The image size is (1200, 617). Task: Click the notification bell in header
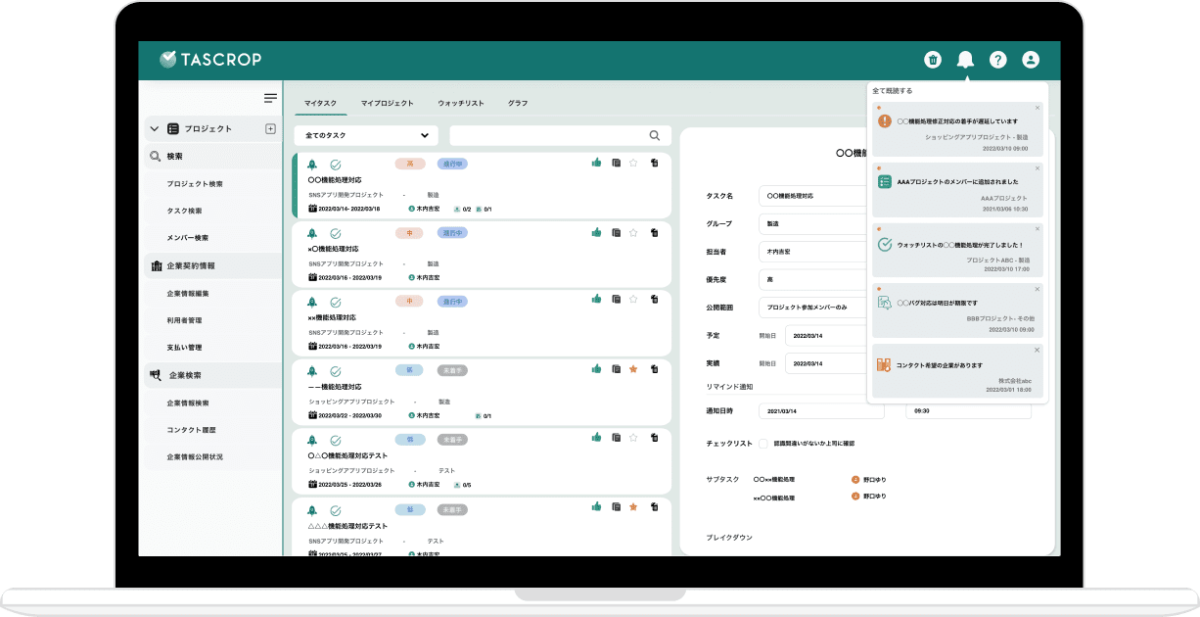[965, 60]
